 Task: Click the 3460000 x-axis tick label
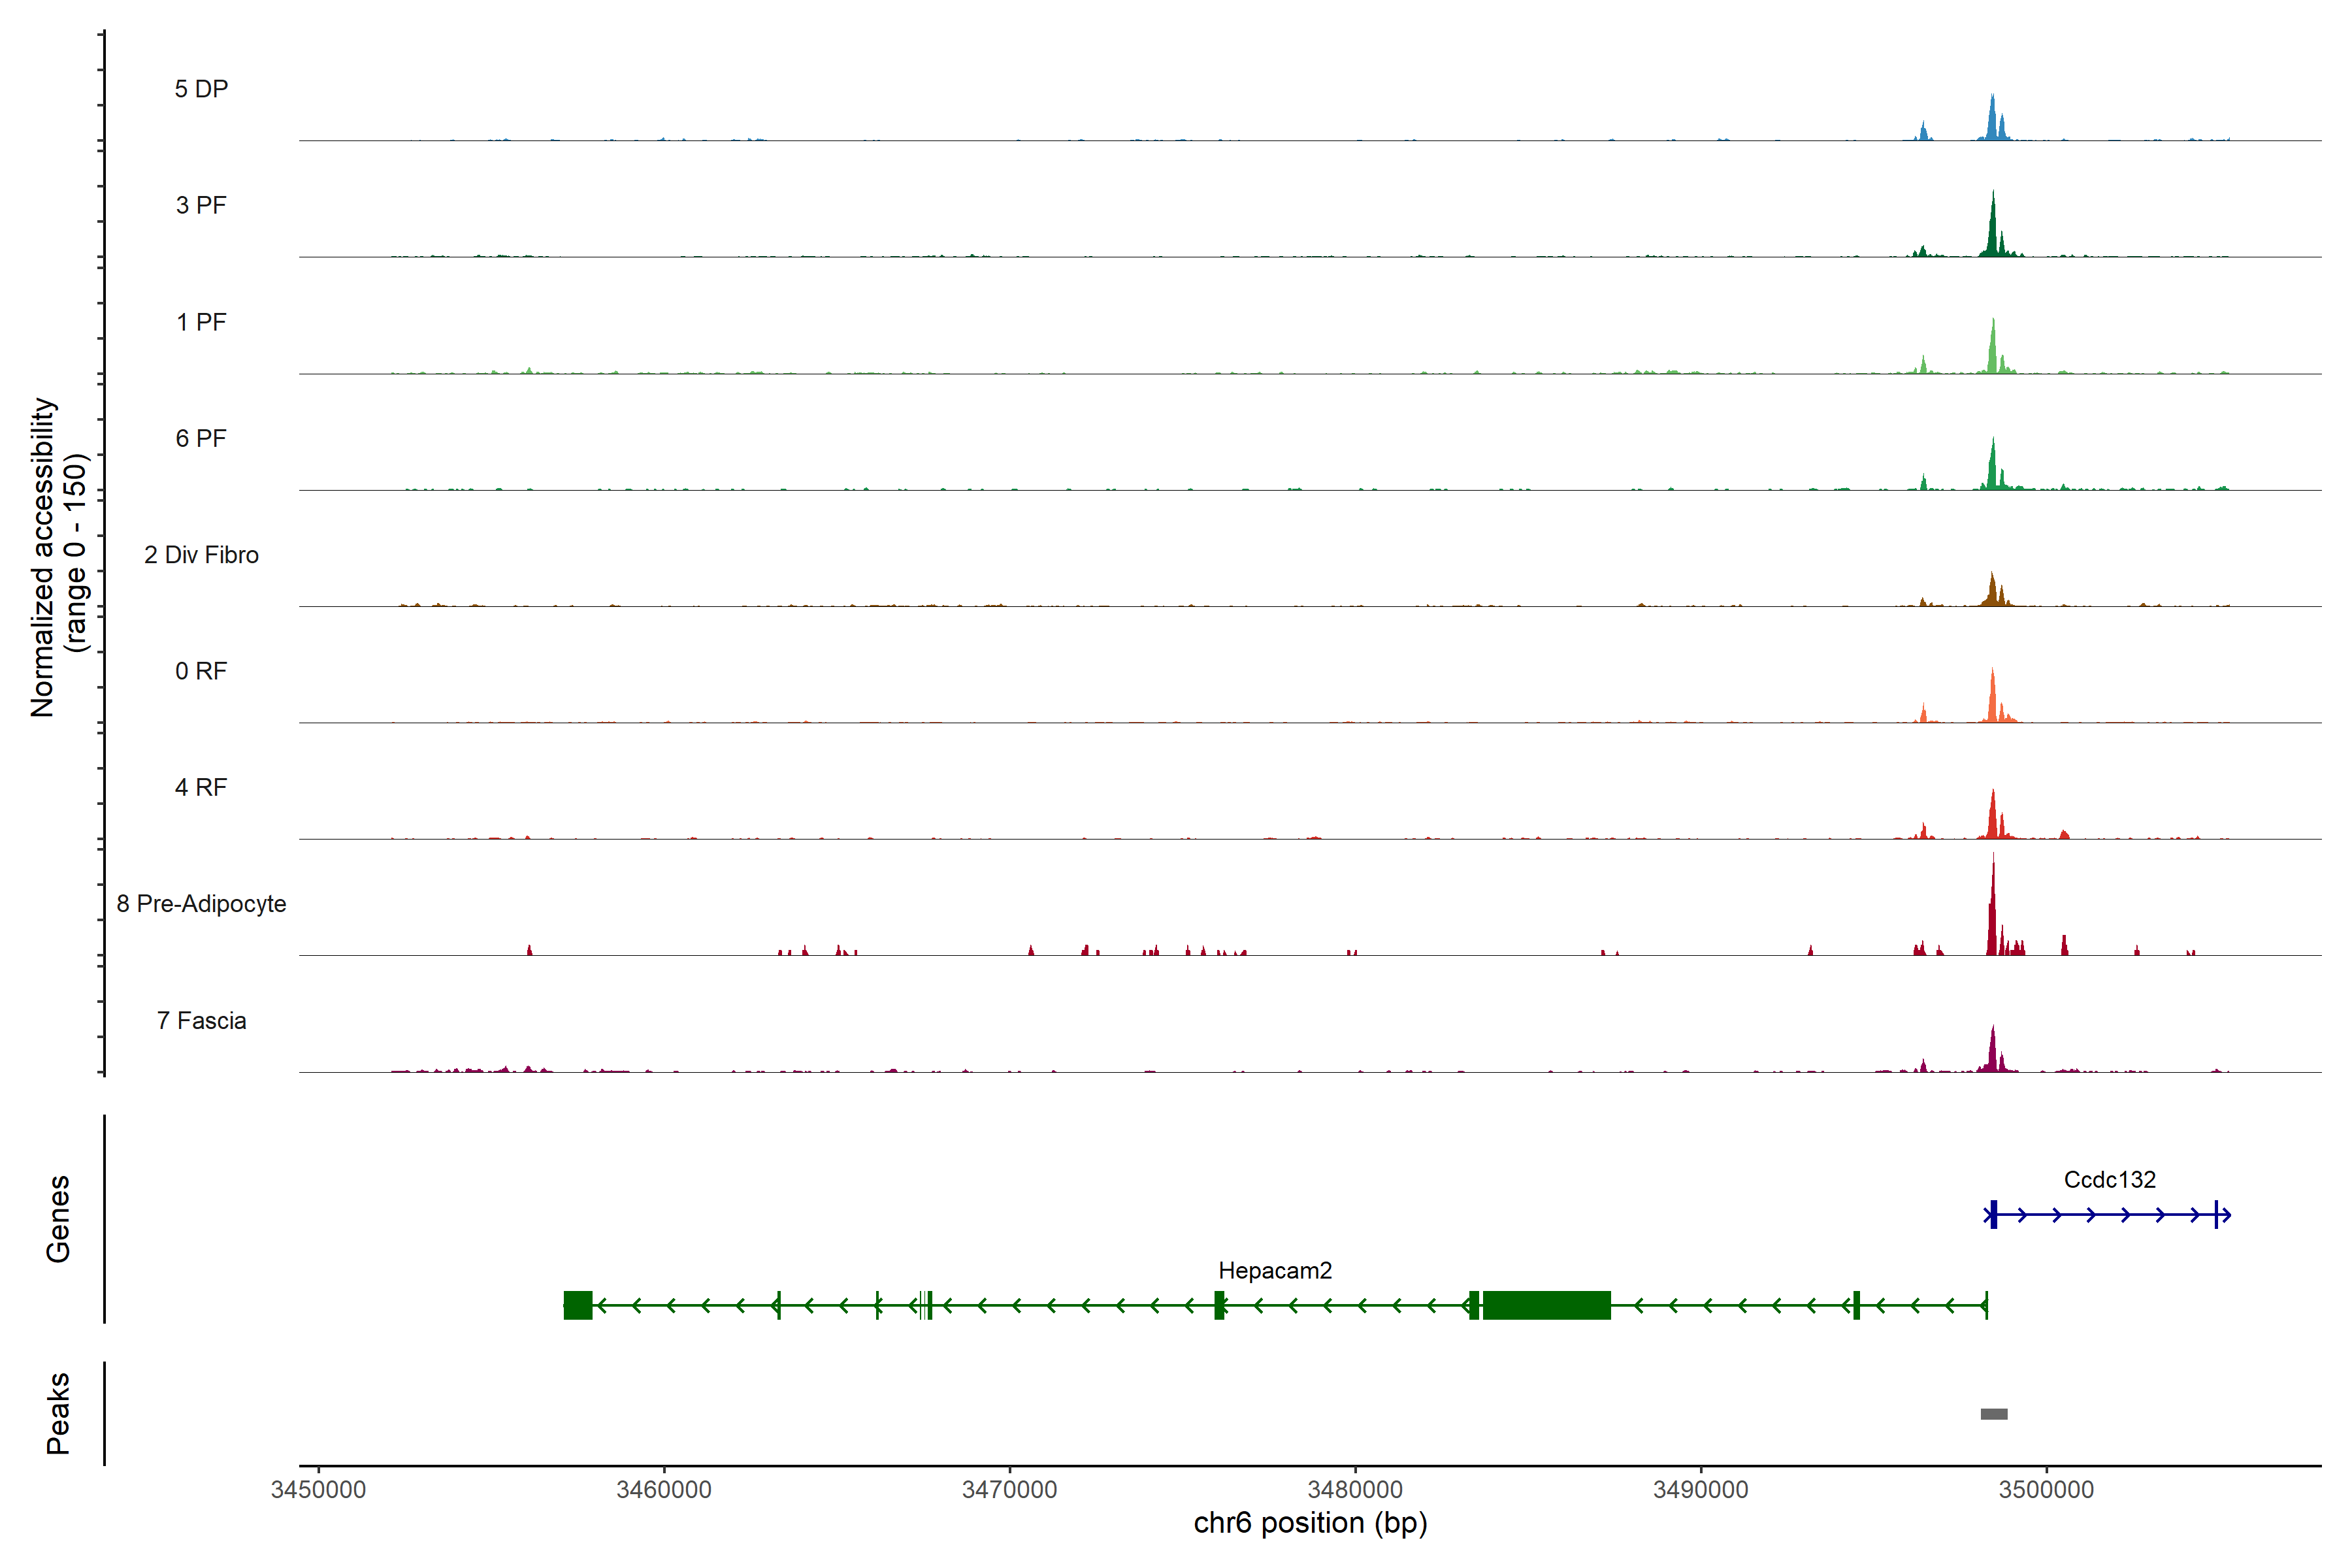tap(663, 1489)
